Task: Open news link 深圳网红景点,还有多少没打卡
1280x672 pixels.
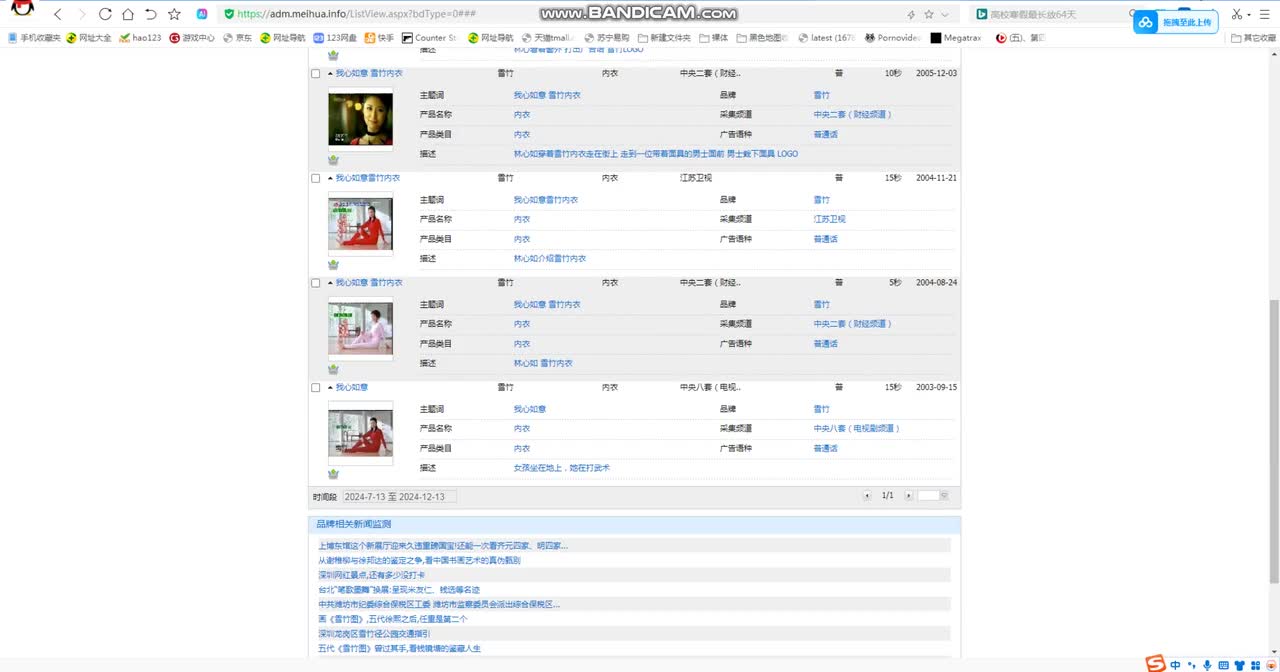Action: tap(372, 575)
